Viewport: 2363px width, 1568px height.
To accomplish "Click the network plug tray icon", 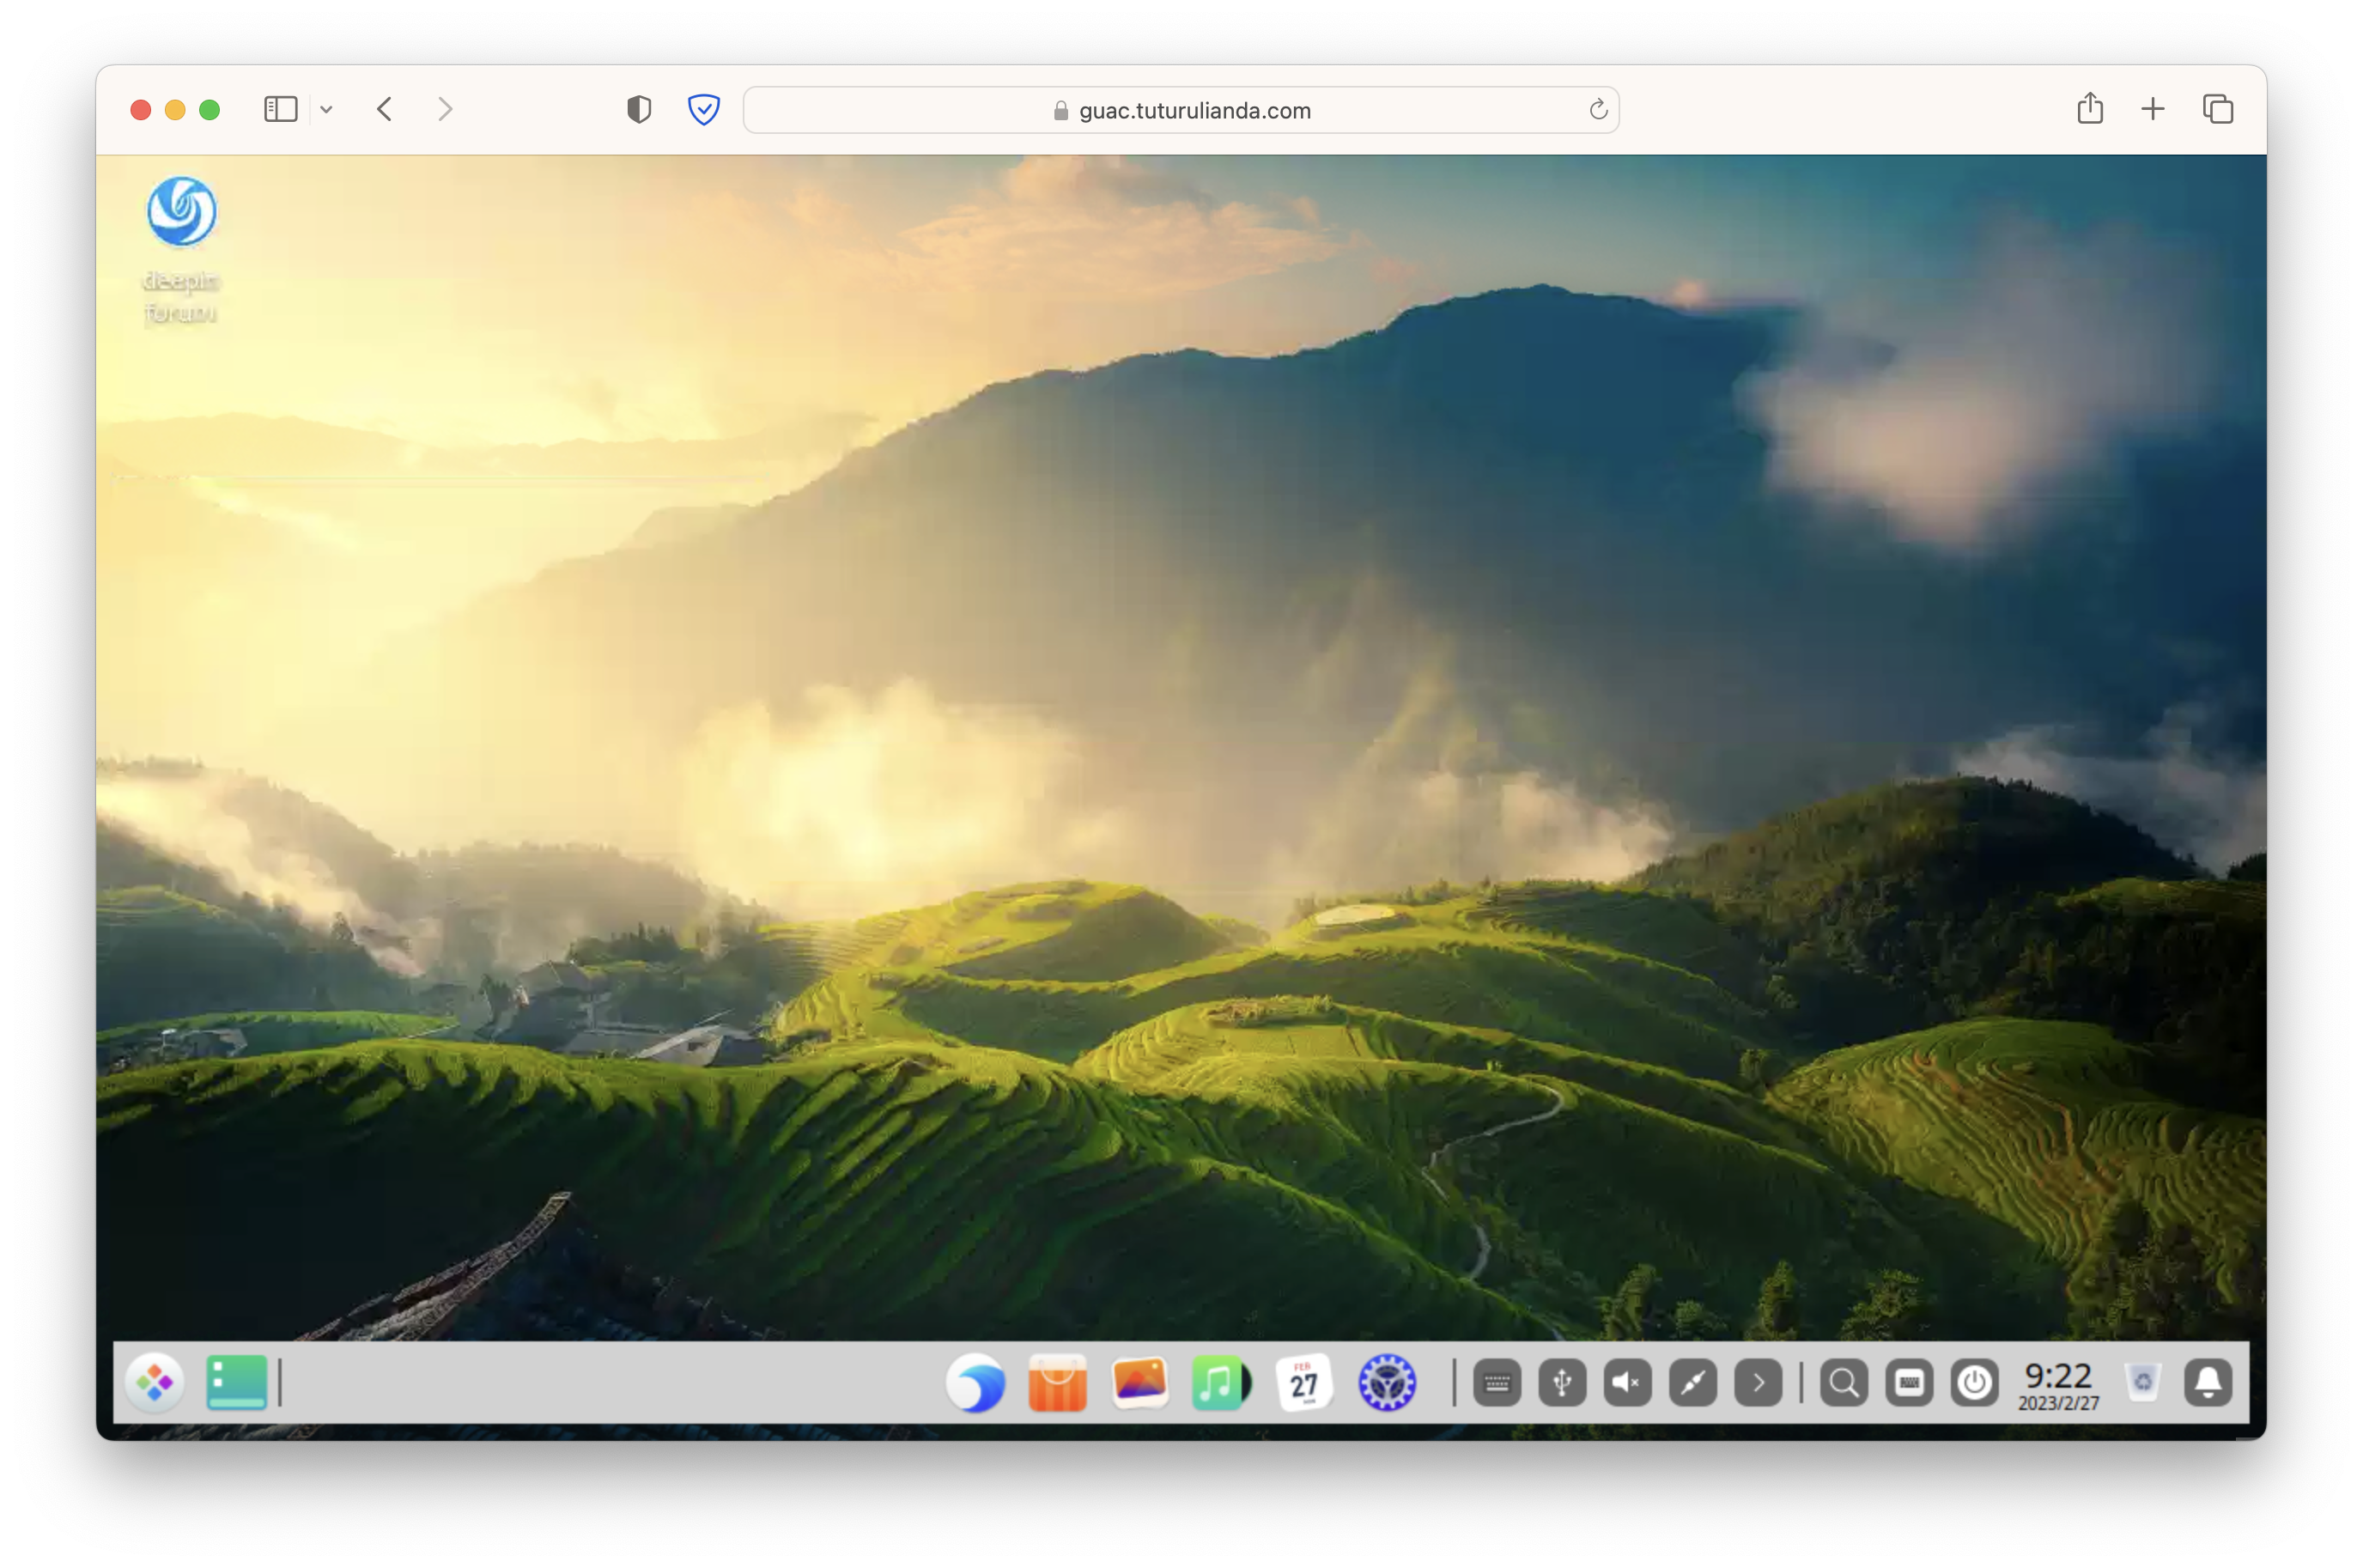I will (1693, 1383).
